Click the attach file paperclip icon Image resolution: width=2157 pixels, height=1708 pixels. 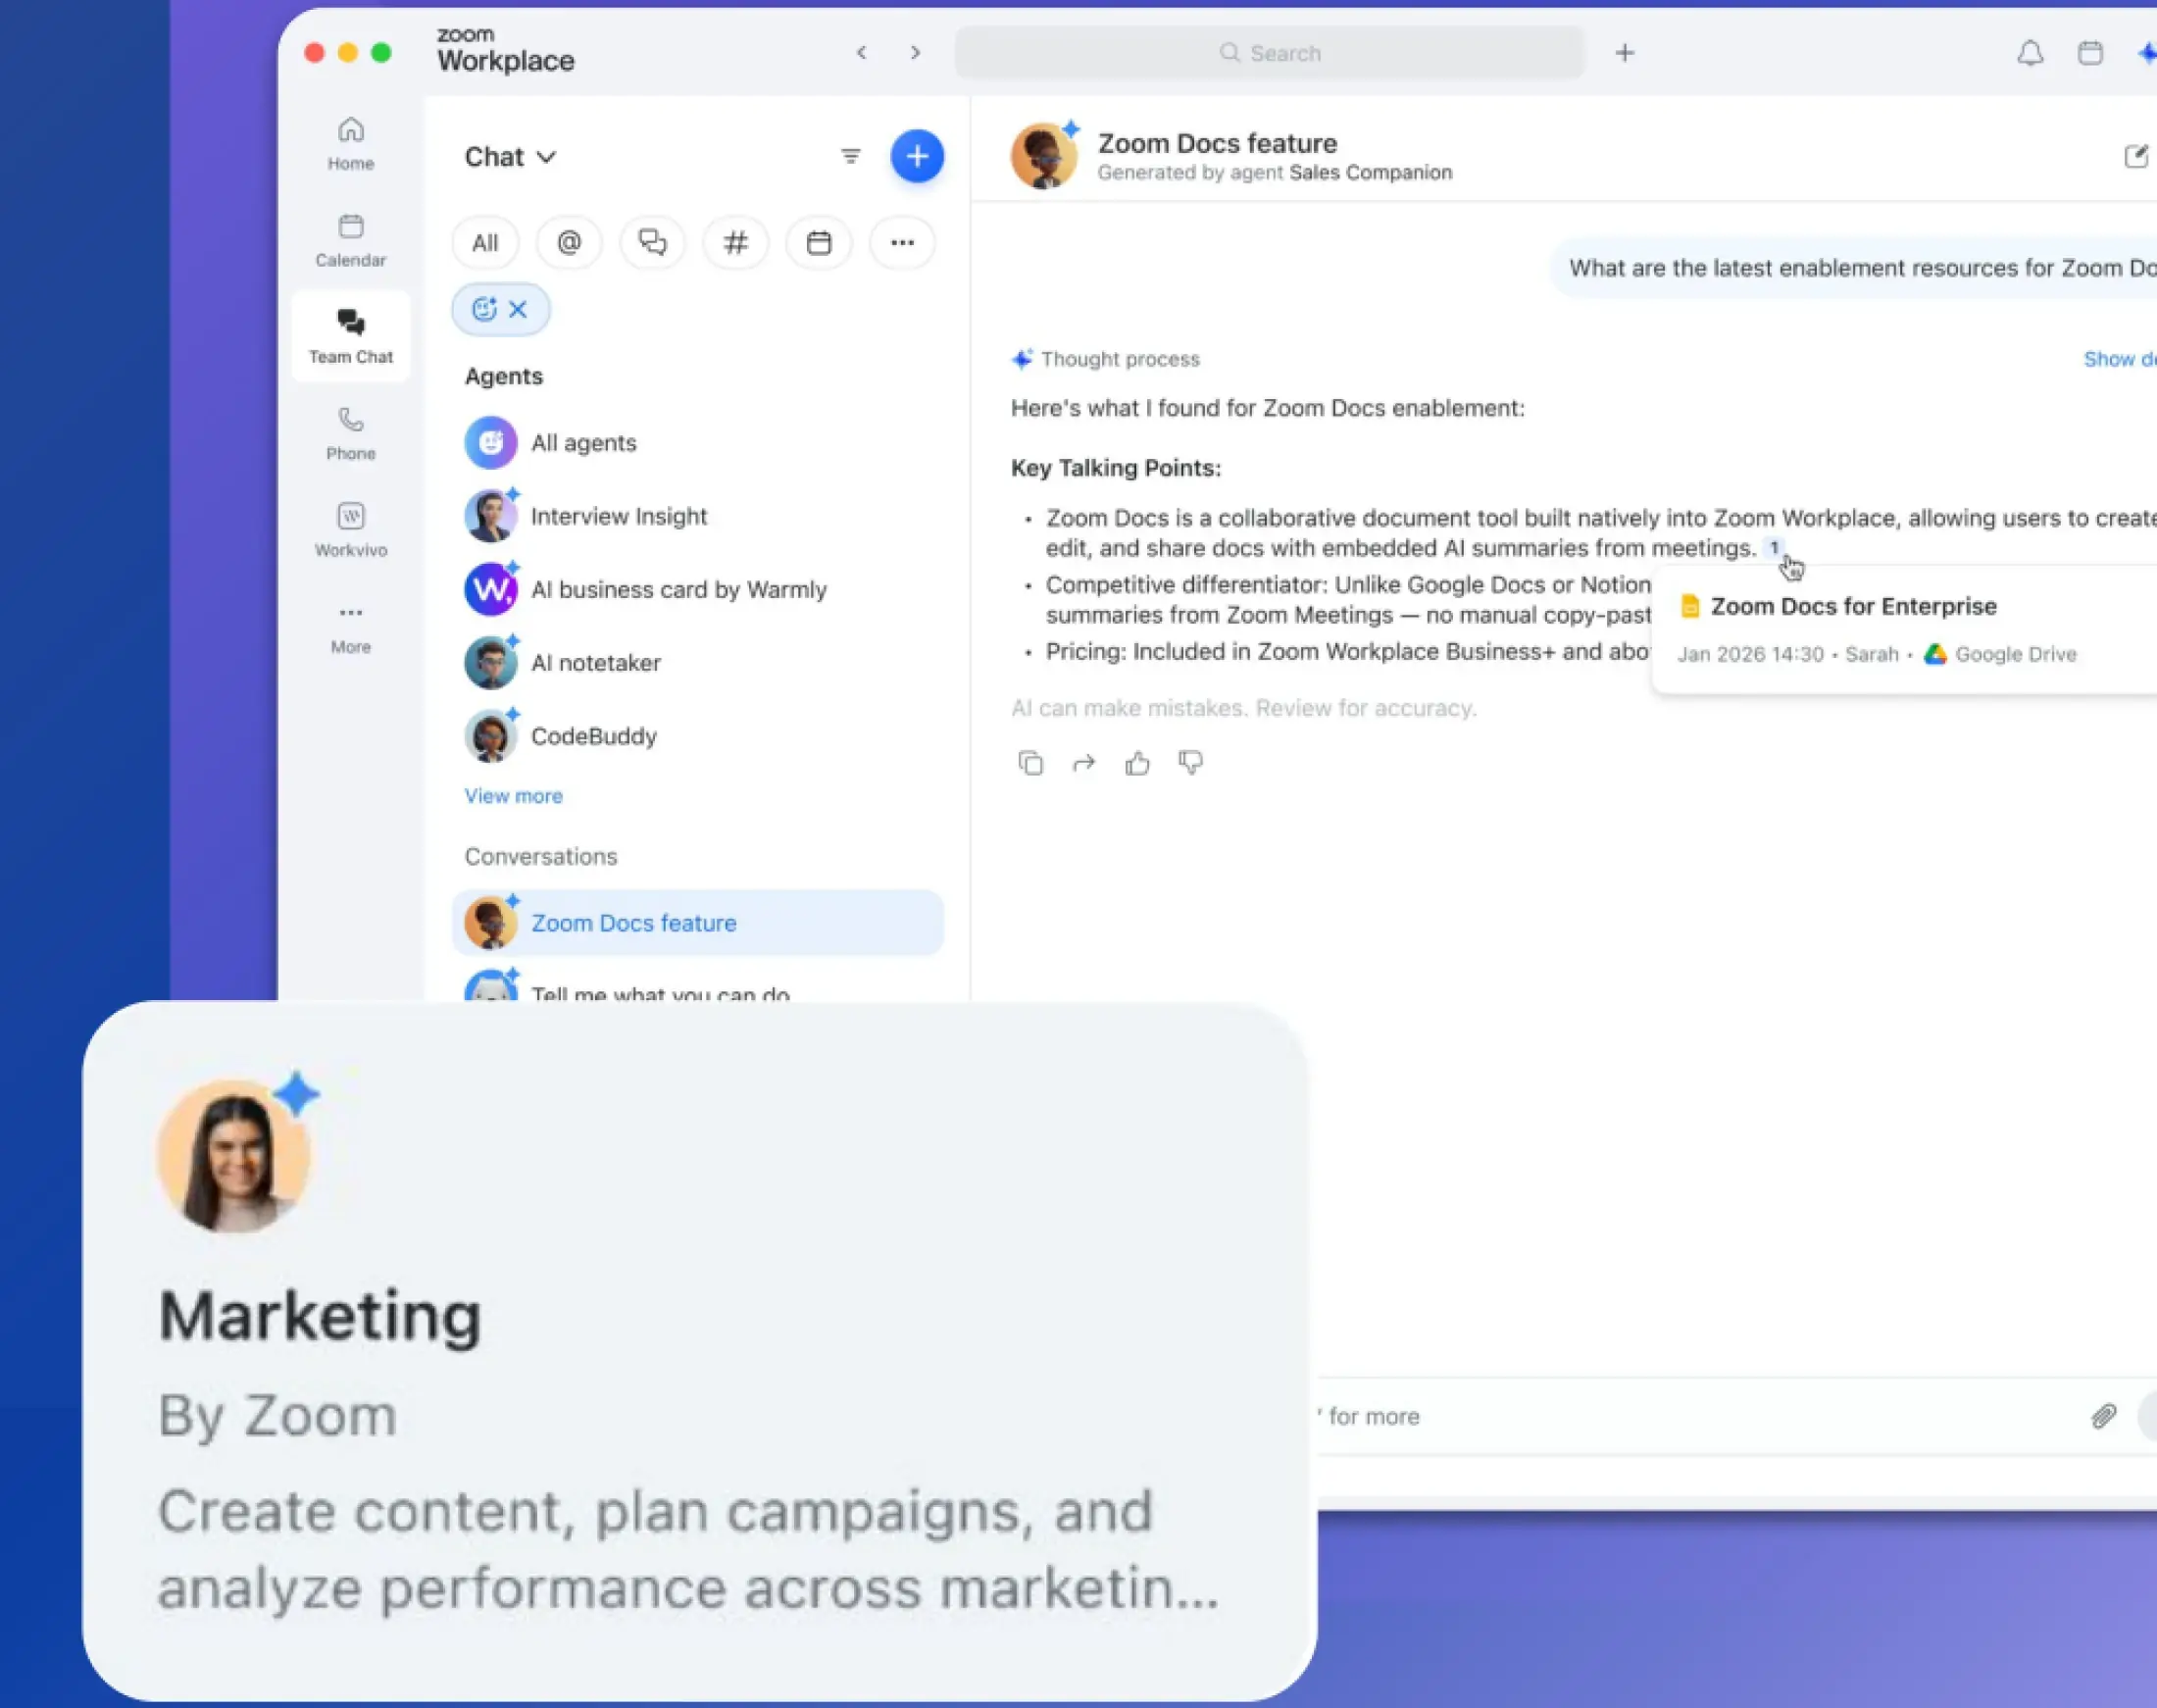tap(2103, 1416)
